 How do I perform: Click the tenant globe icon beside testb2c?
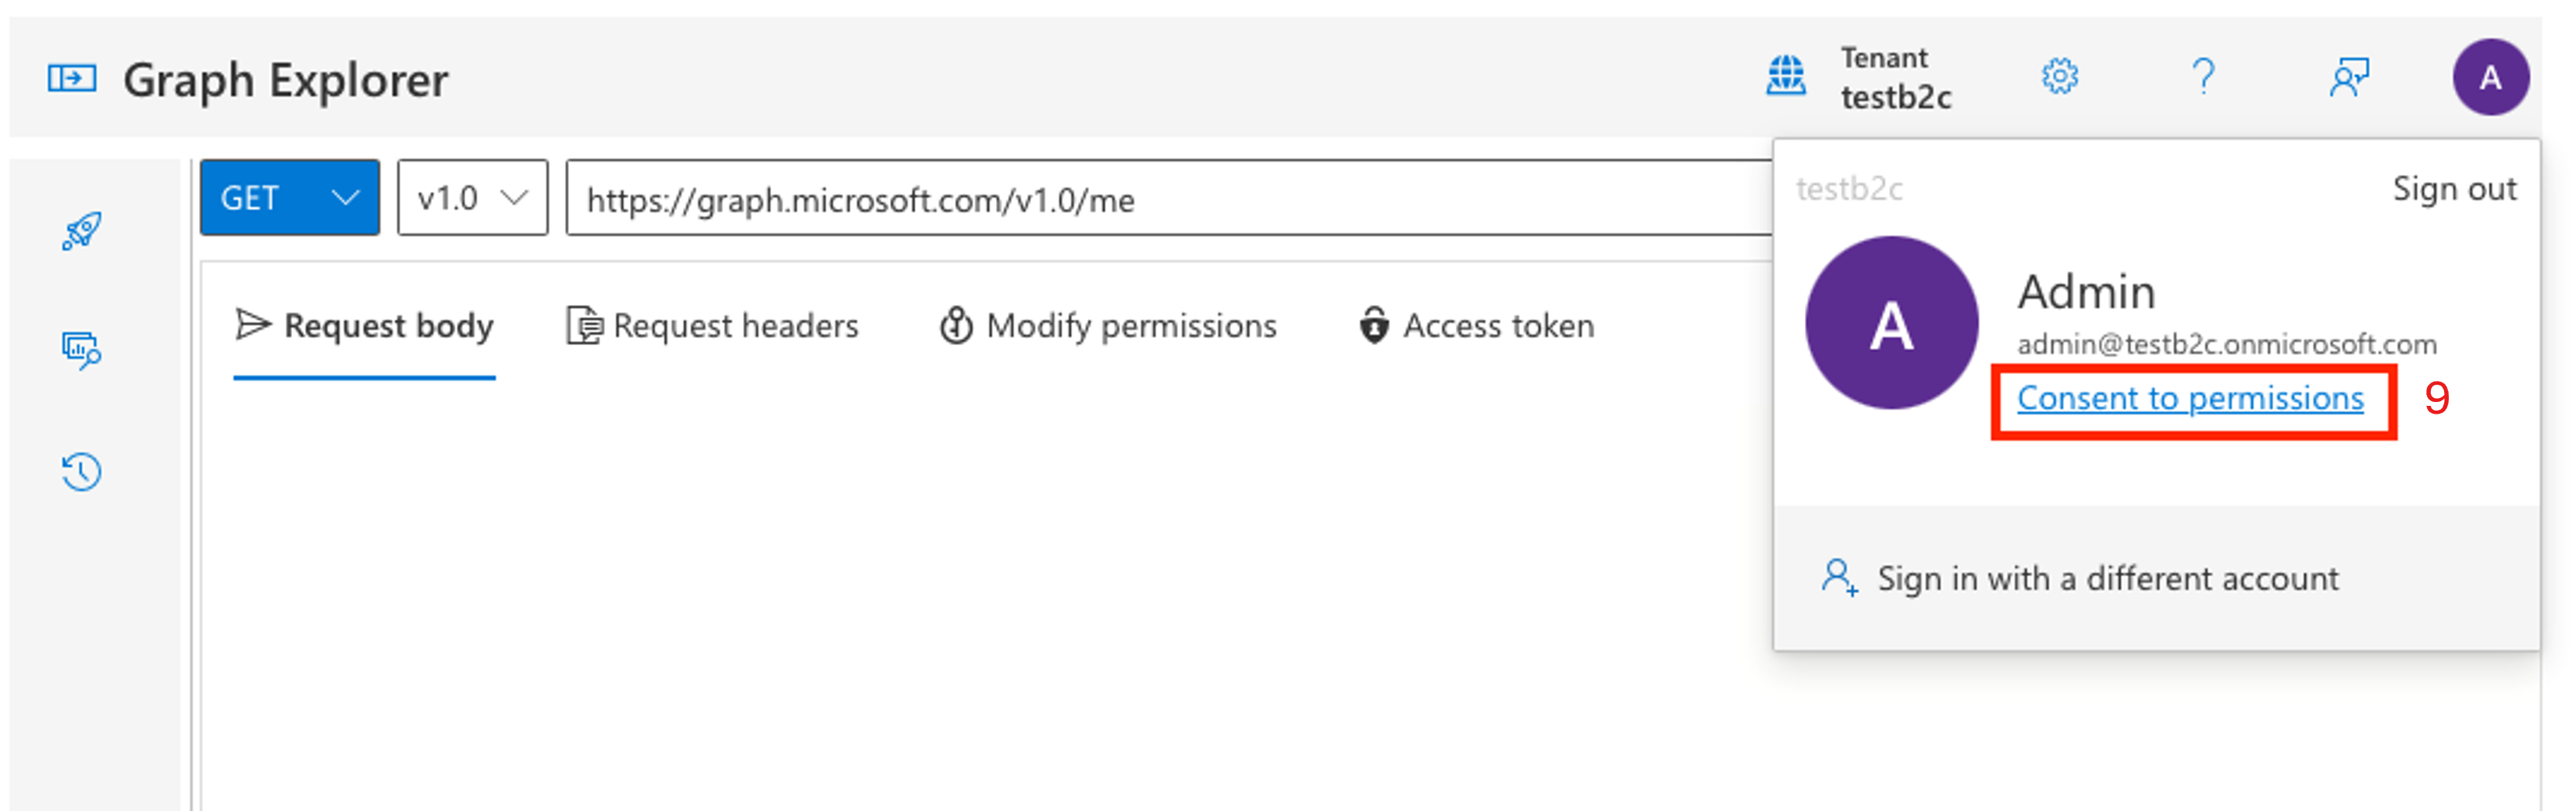click(1786, 75)
